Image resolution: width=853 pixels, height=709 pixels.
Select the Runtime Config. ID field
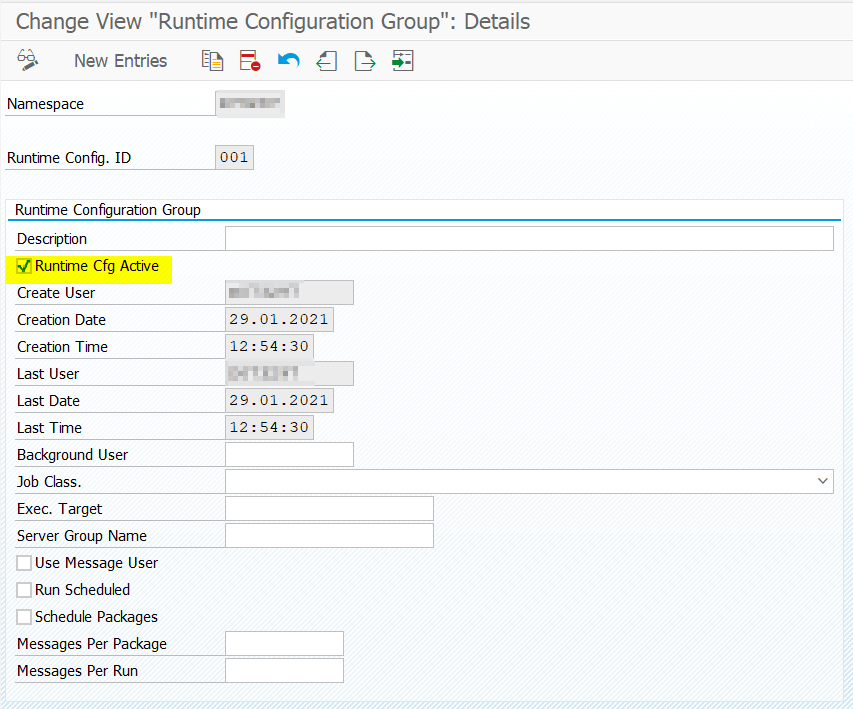coord(234,157)
